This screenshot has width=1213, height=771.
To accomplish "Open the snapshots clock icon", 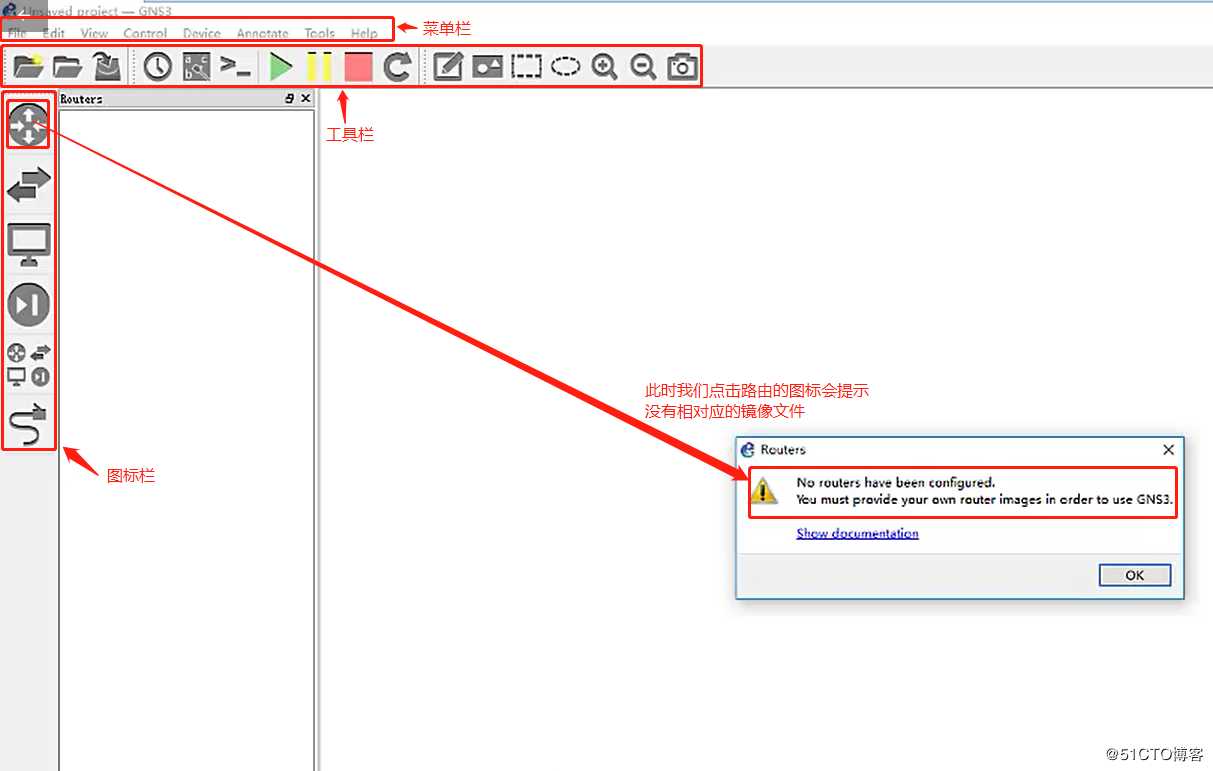I will coord(158,67).
